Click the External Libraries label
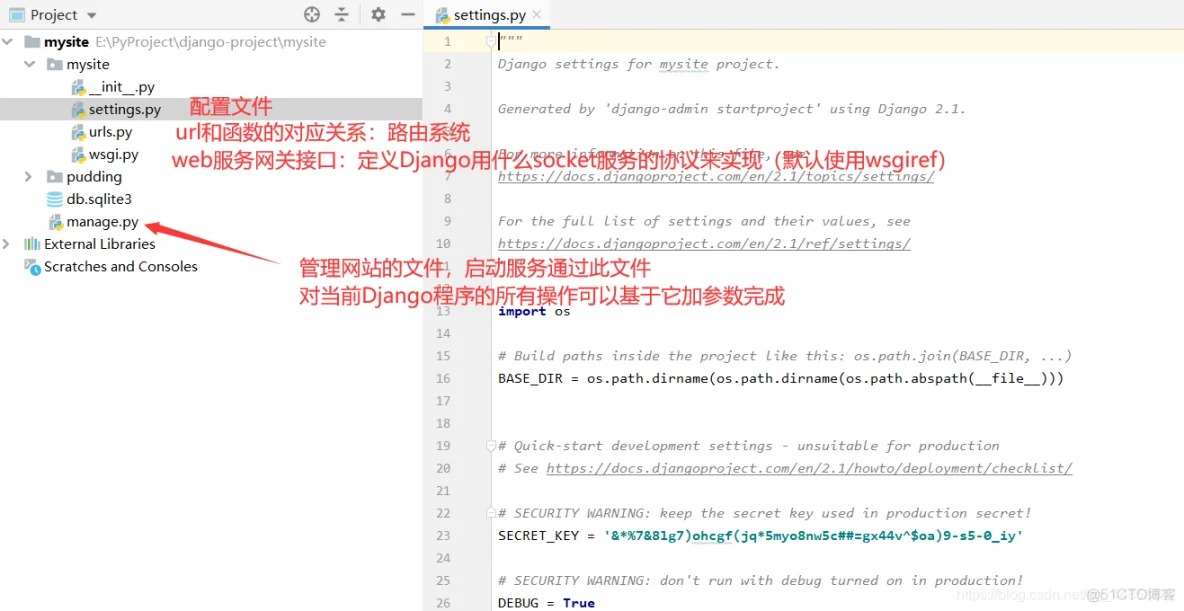The width and height of the screenshot is (1184, 611). [x=100, y=244]
